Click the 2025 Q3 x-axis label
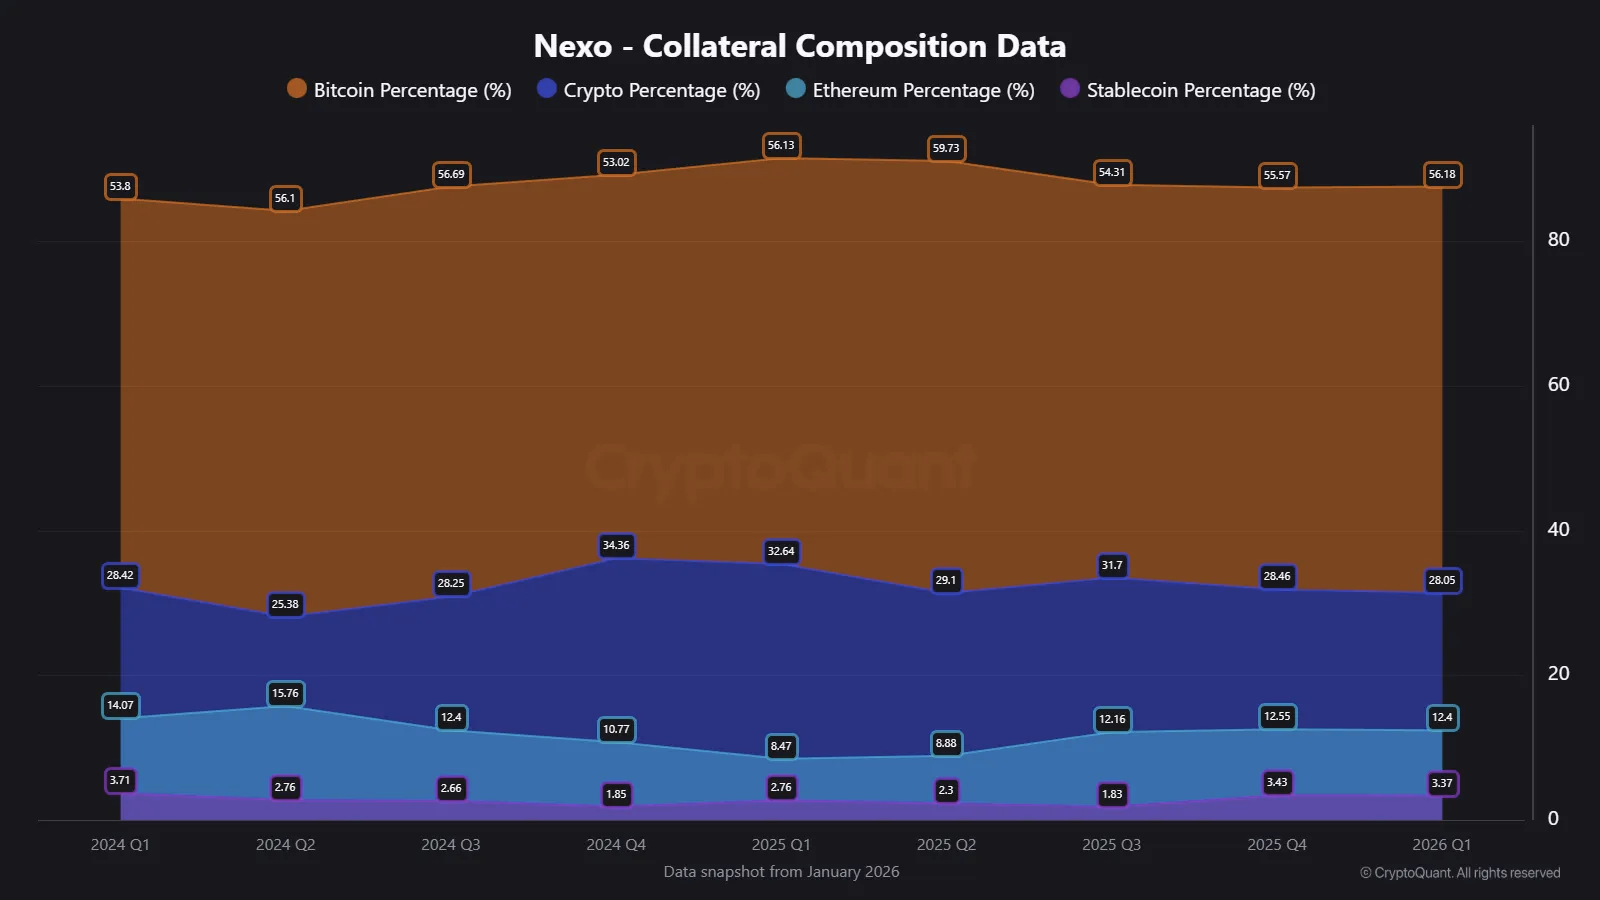1600x900 pixels. pyautogui.click(x=1111, y=845)
